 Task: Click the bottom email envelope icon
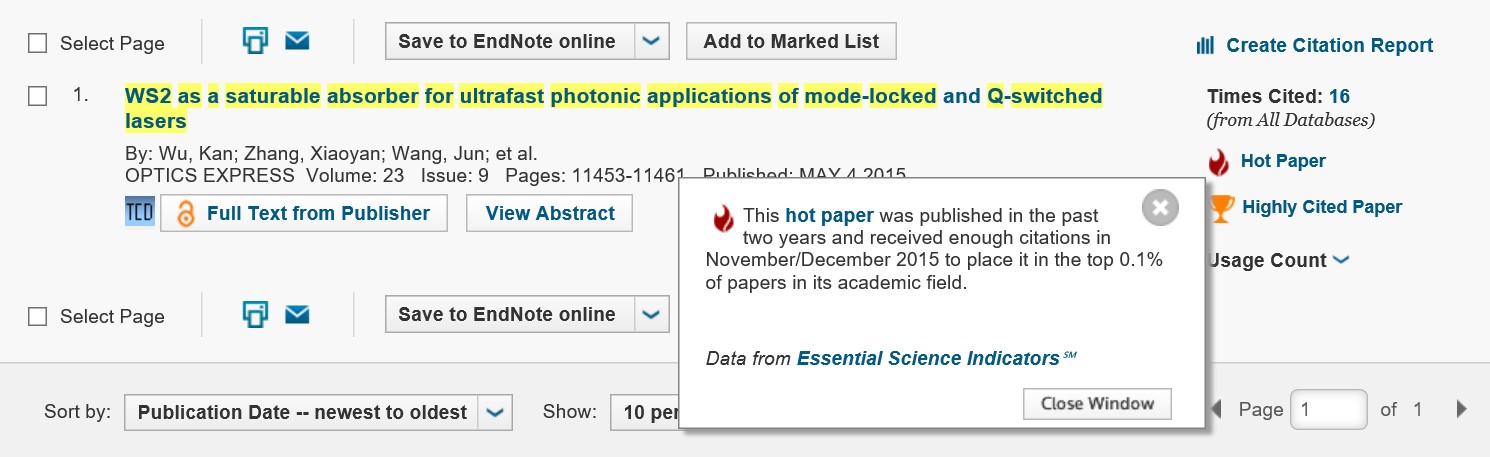(297, 314)
